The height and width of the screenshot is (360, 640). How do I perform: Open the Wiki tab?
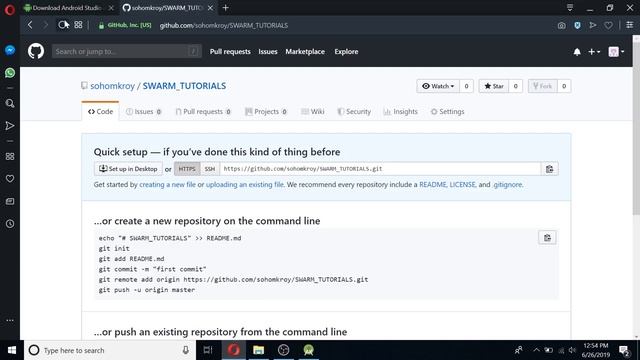pyautogui.click(x=313, y=111)
